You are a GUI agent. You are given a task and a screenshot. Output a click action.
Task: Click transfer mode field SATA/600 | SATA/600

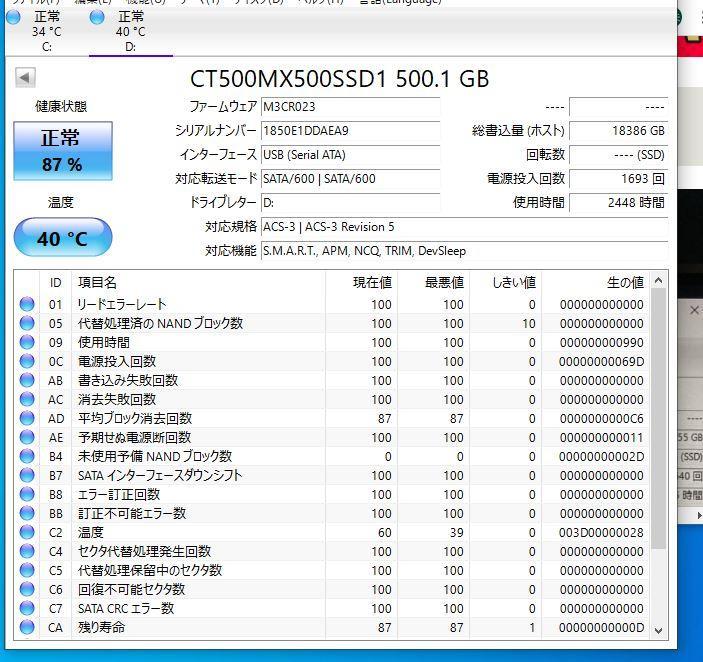point(350,179)
